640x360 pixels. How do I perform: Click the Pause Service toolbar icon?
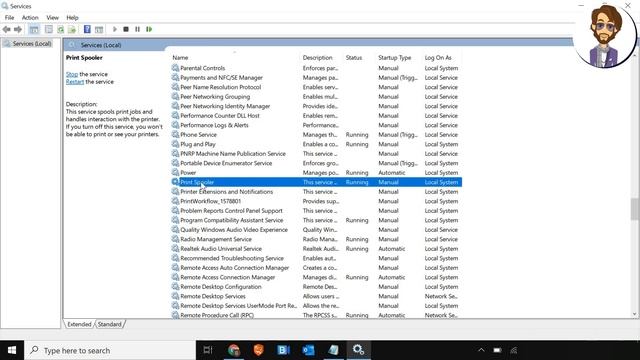pyautogui.click(x=138, y=29)
